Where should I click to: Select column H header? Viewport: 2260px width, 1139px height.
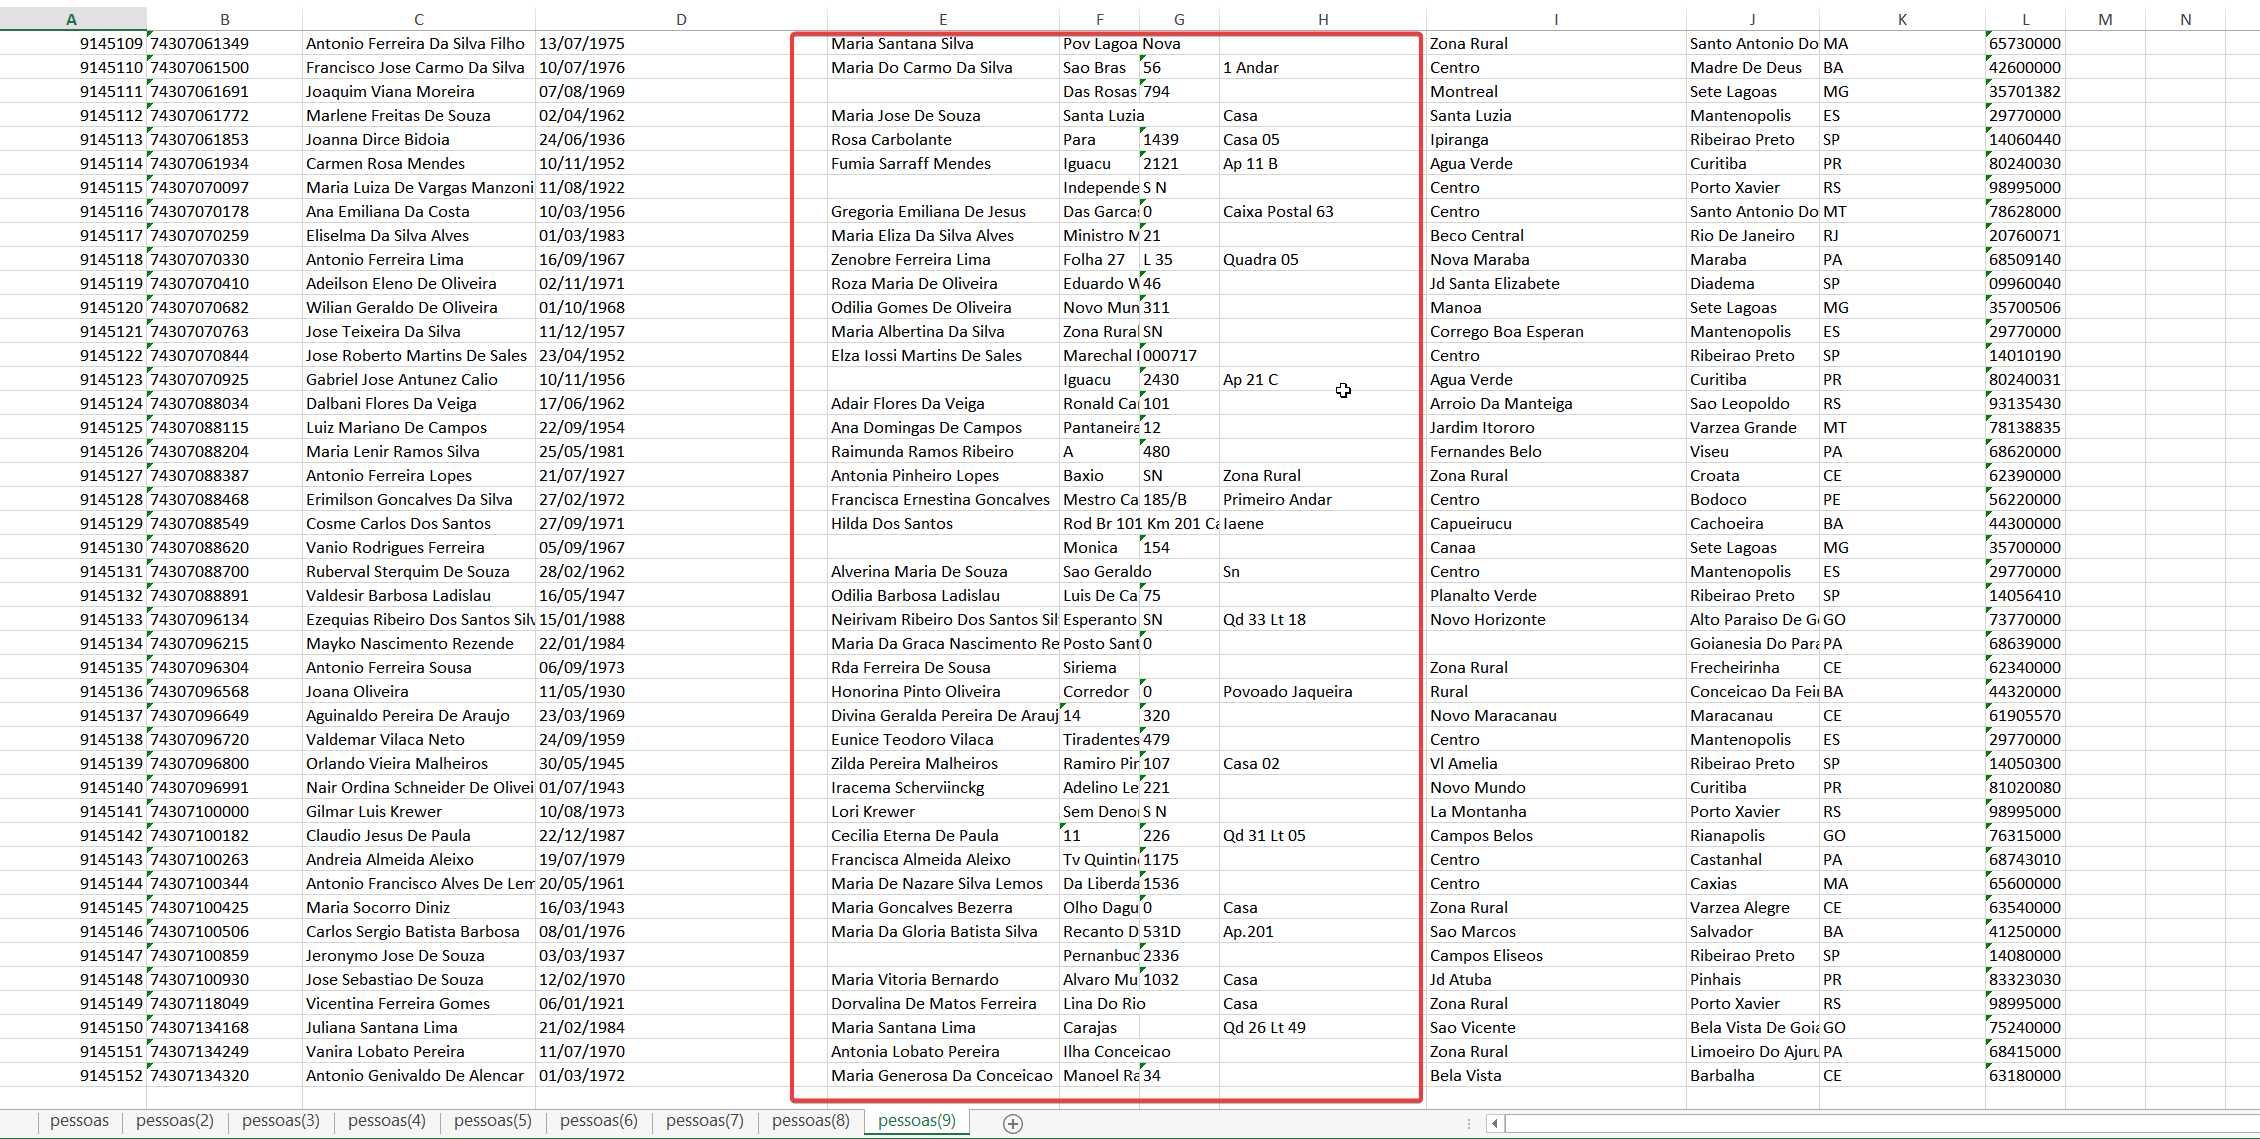coord(1323,19)
